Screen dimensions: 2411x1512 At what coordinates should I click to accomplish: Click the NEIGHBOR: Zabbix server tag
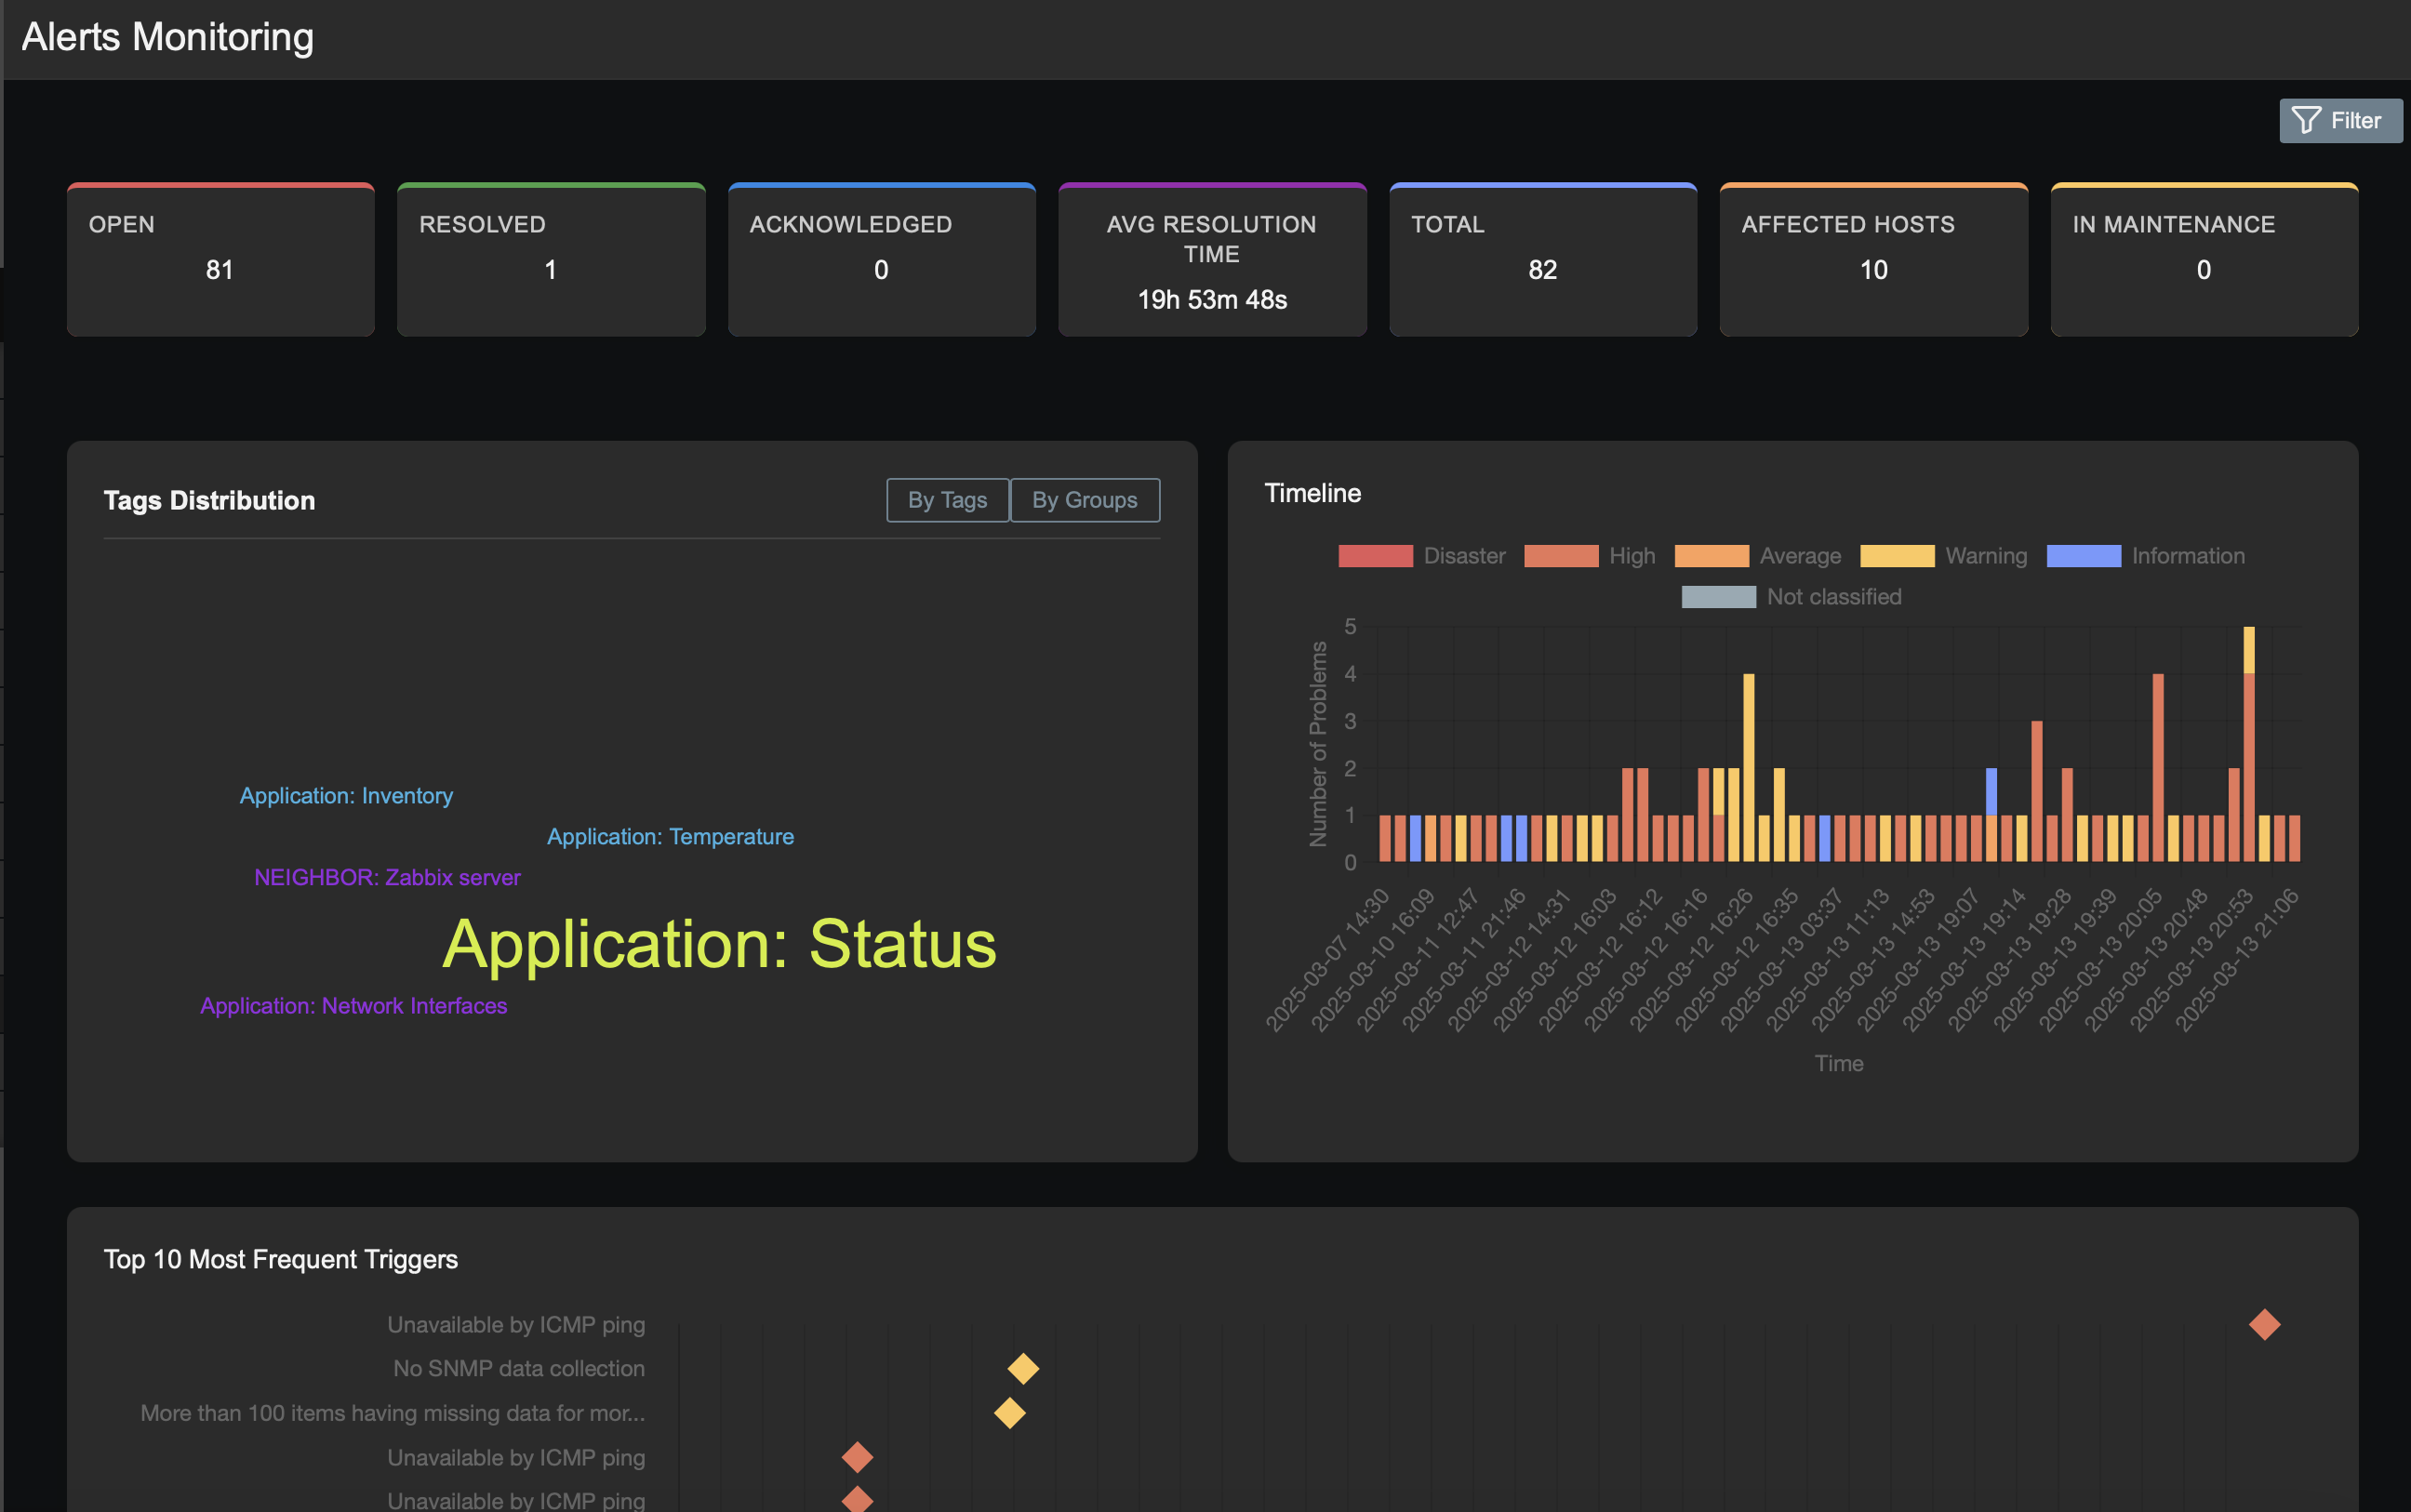tap(387, 877)
